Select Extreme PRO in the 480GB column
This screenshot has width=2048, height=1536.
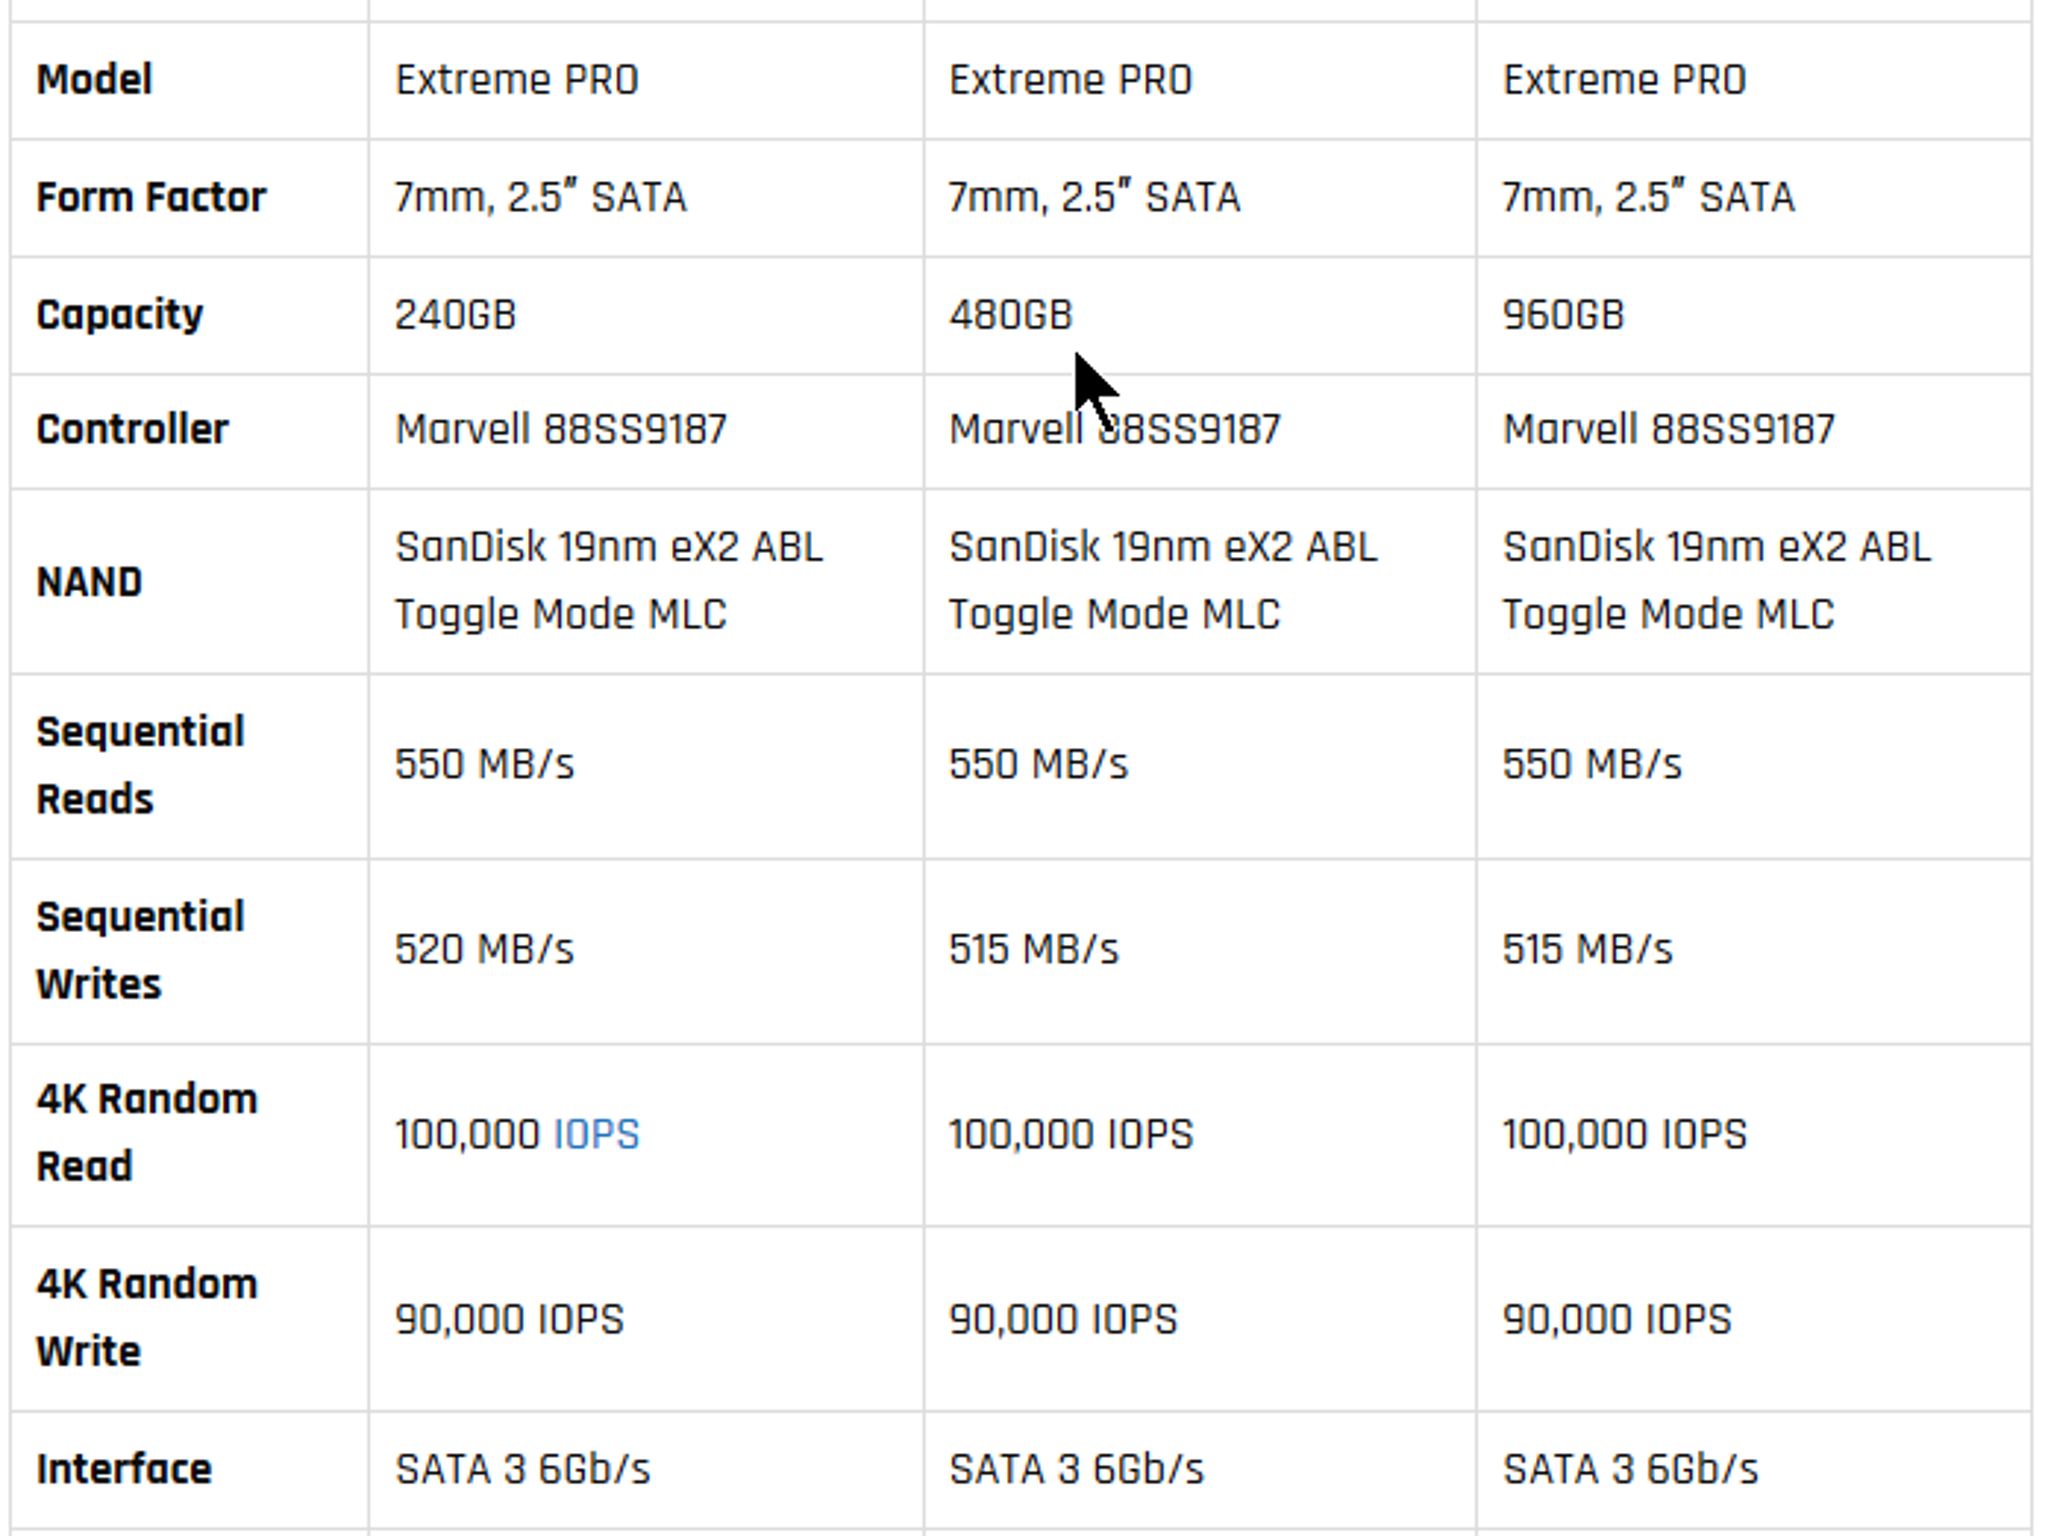point(1071,80)
